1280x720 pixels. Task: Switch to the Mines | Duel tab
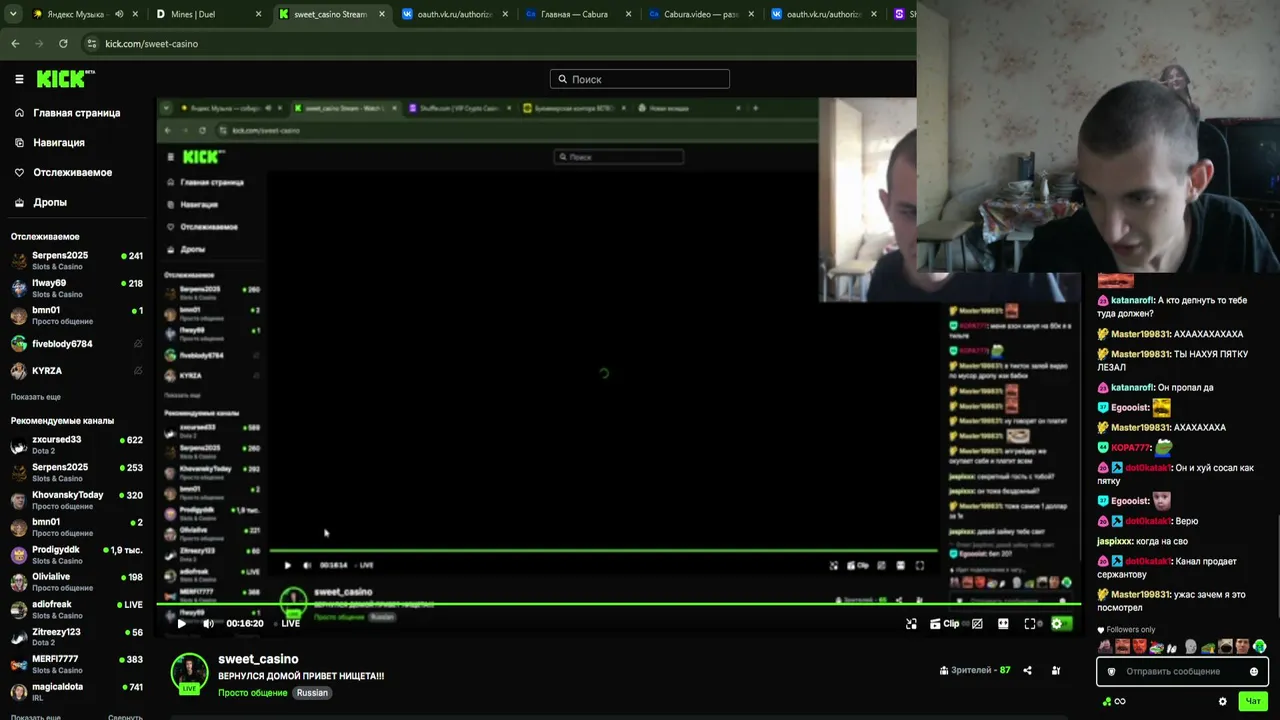pos(206,14)
